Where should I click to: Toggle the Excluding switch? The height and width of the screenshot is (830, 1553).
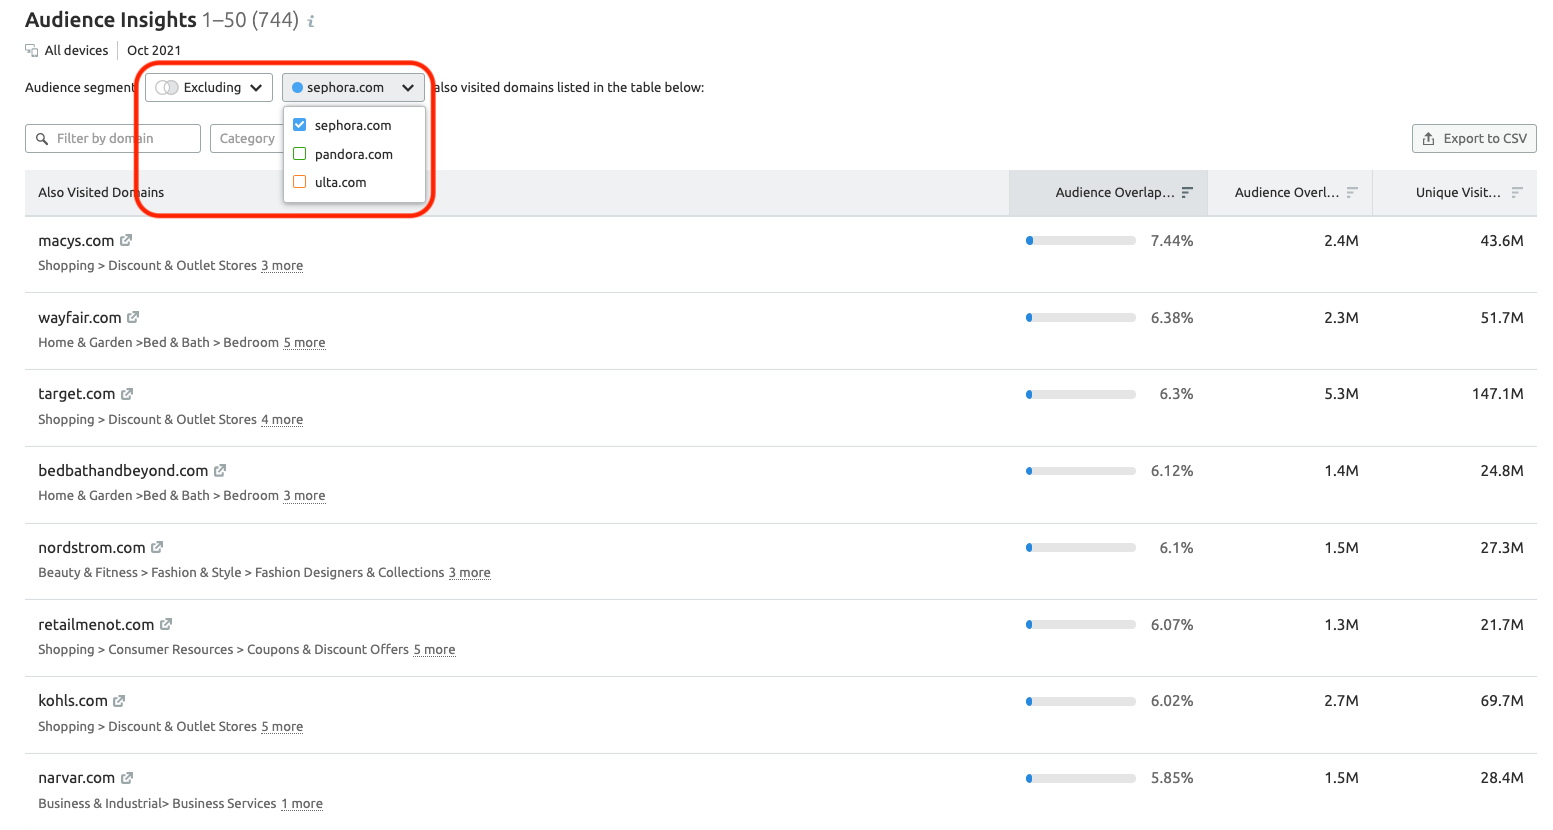[166, 87]
